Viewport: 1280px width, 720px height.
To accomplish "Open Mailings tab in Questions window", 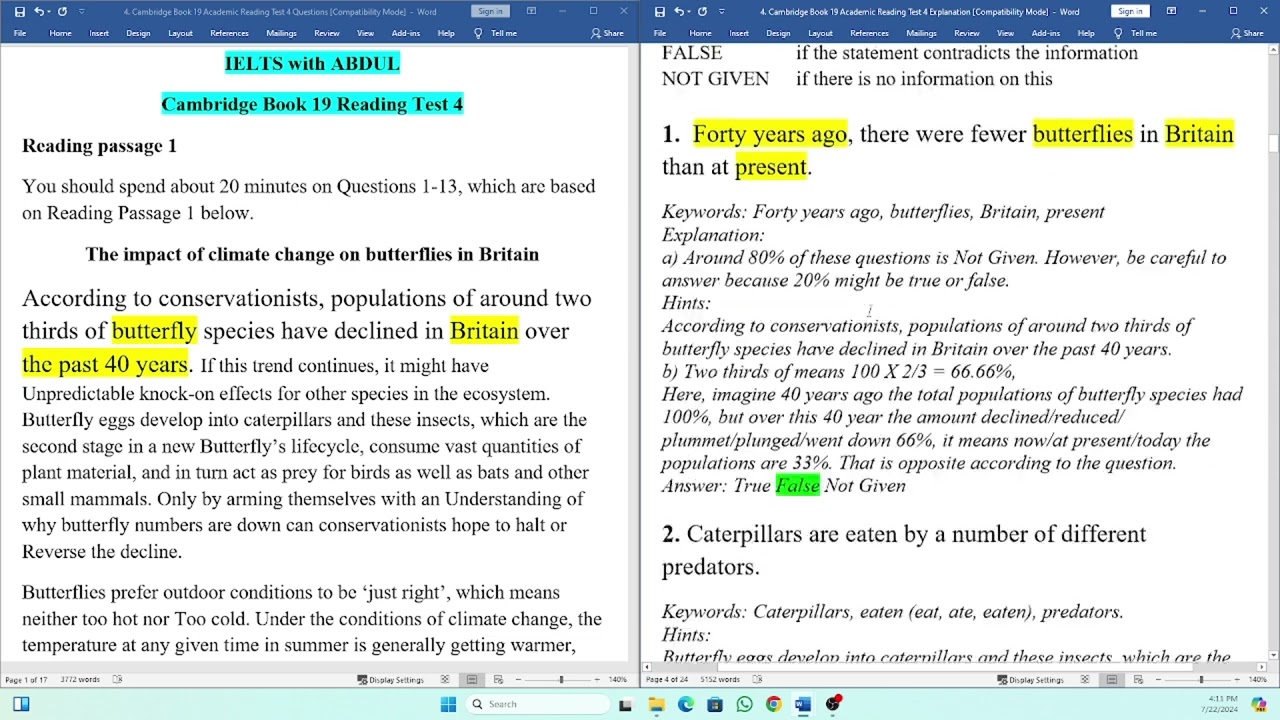I will (281, 33).
